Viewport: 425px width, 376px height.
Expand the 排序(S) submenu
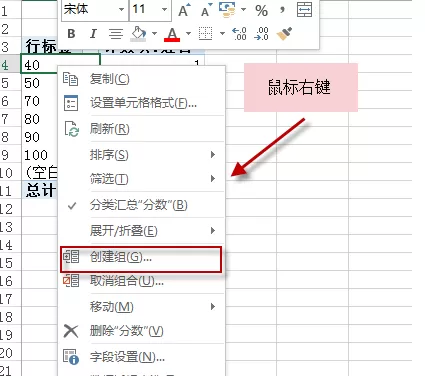(141, 155)
